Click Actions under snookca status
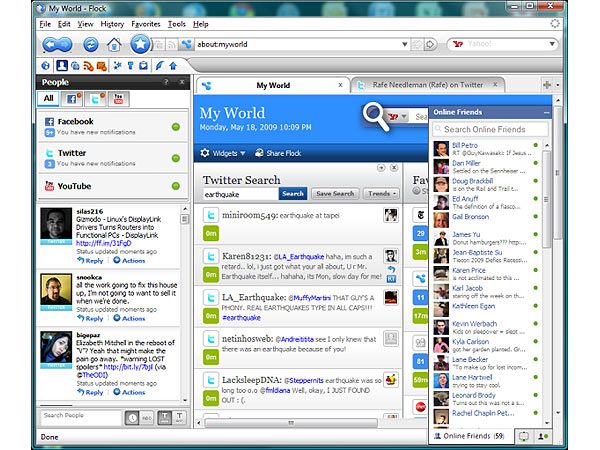 click(x=129, y=318)
